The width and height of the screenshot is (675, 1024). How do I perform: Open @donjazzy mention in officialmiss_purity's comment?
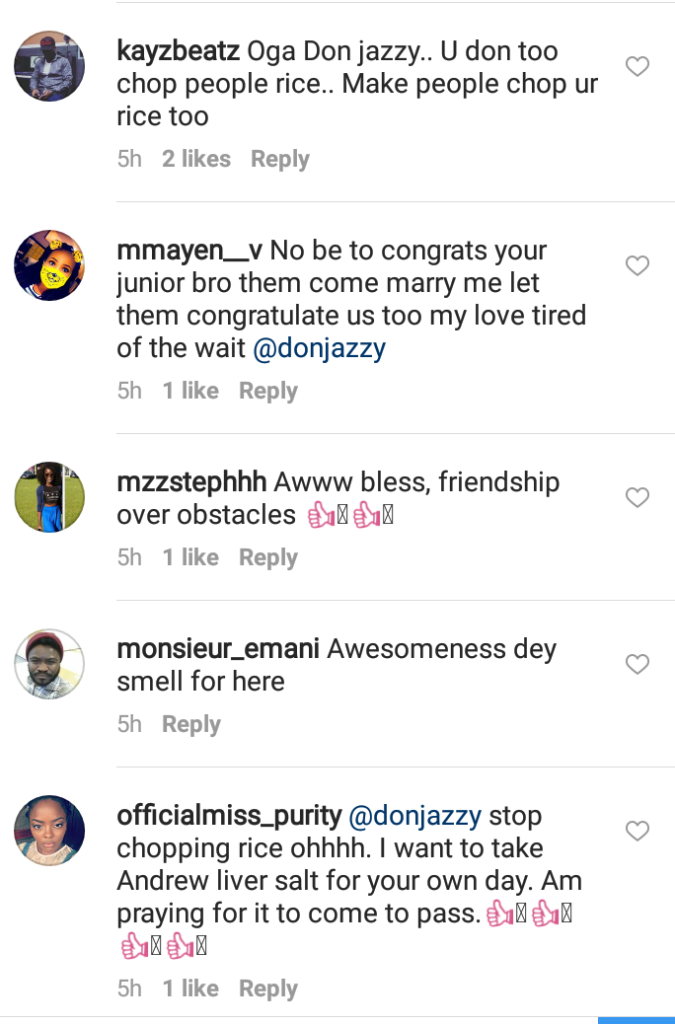tap(414, 816)
